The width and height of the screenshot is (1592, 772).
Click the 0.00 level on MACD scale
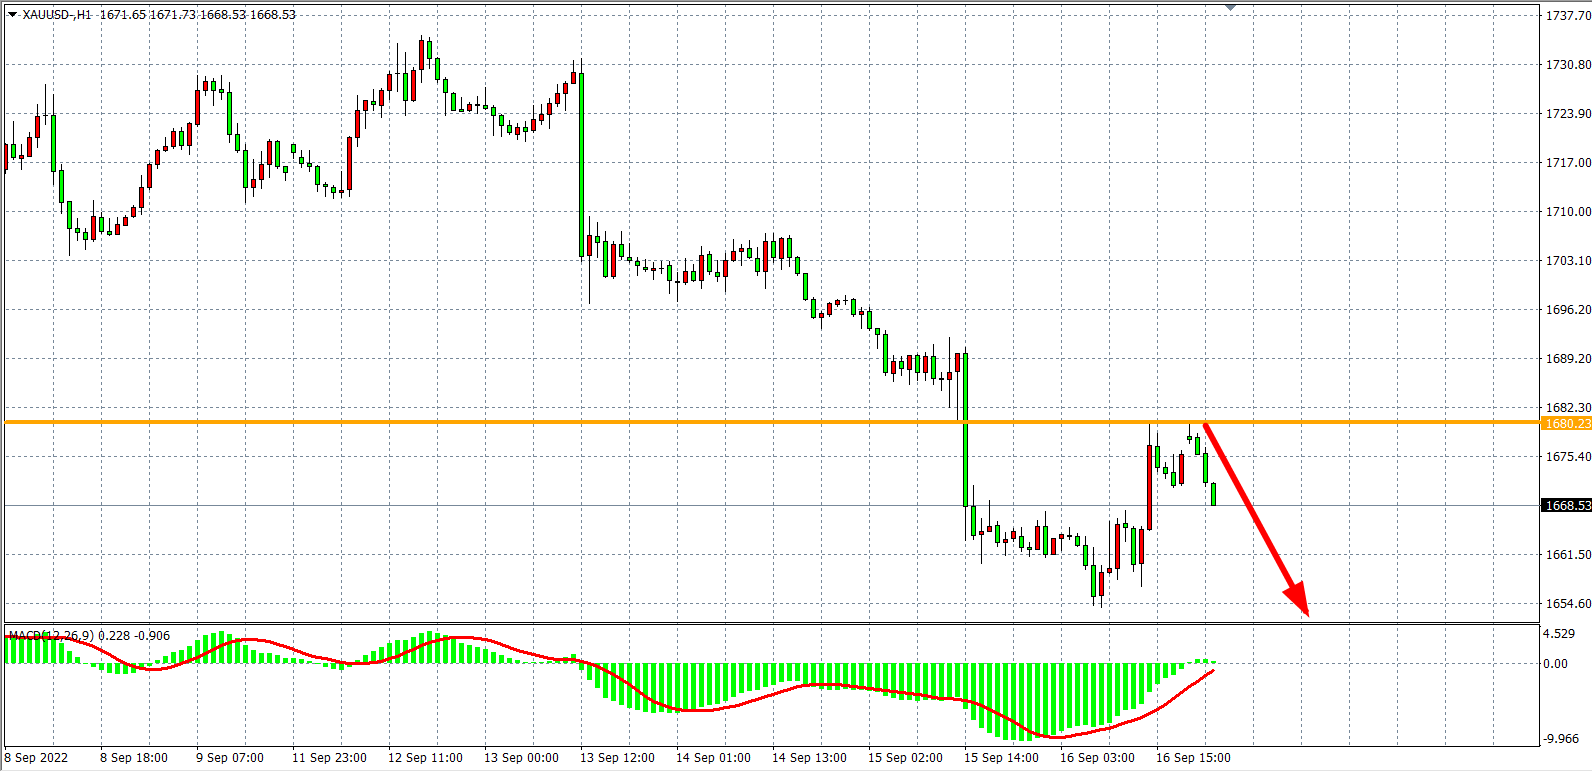1555,663
